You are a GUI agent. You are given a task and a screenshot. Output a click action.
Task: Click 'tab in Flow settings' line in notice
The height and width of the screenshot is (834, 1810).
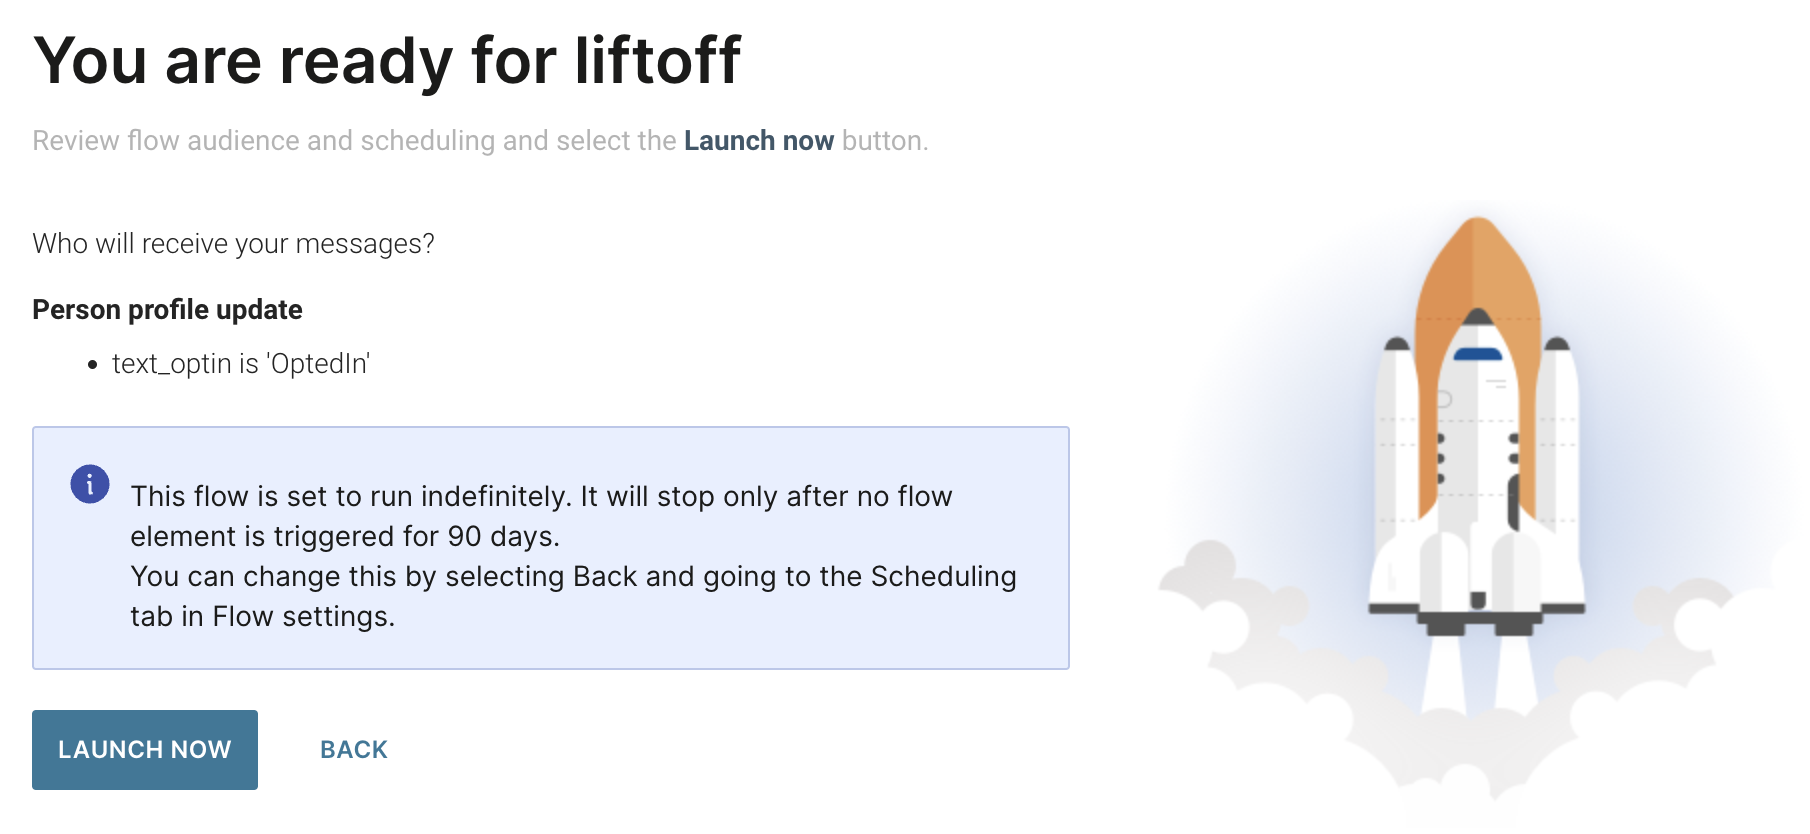point(262,617)
